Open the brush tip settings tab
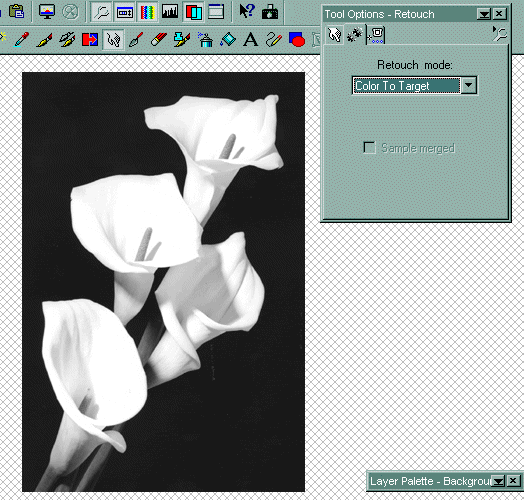Screen dimensions: 524x500 click(x=354, y=34)
